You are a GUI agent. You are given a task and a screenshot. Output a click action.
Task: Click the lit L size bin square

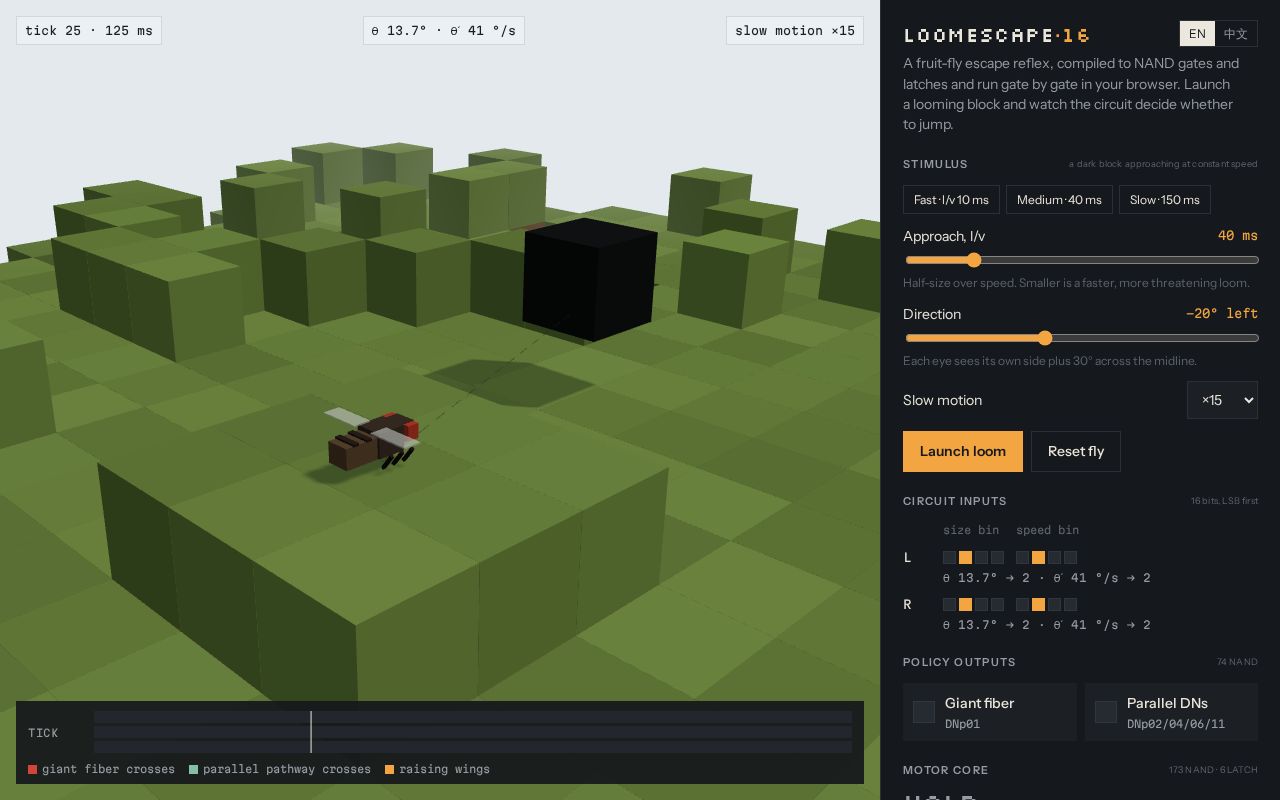[965, 557]
